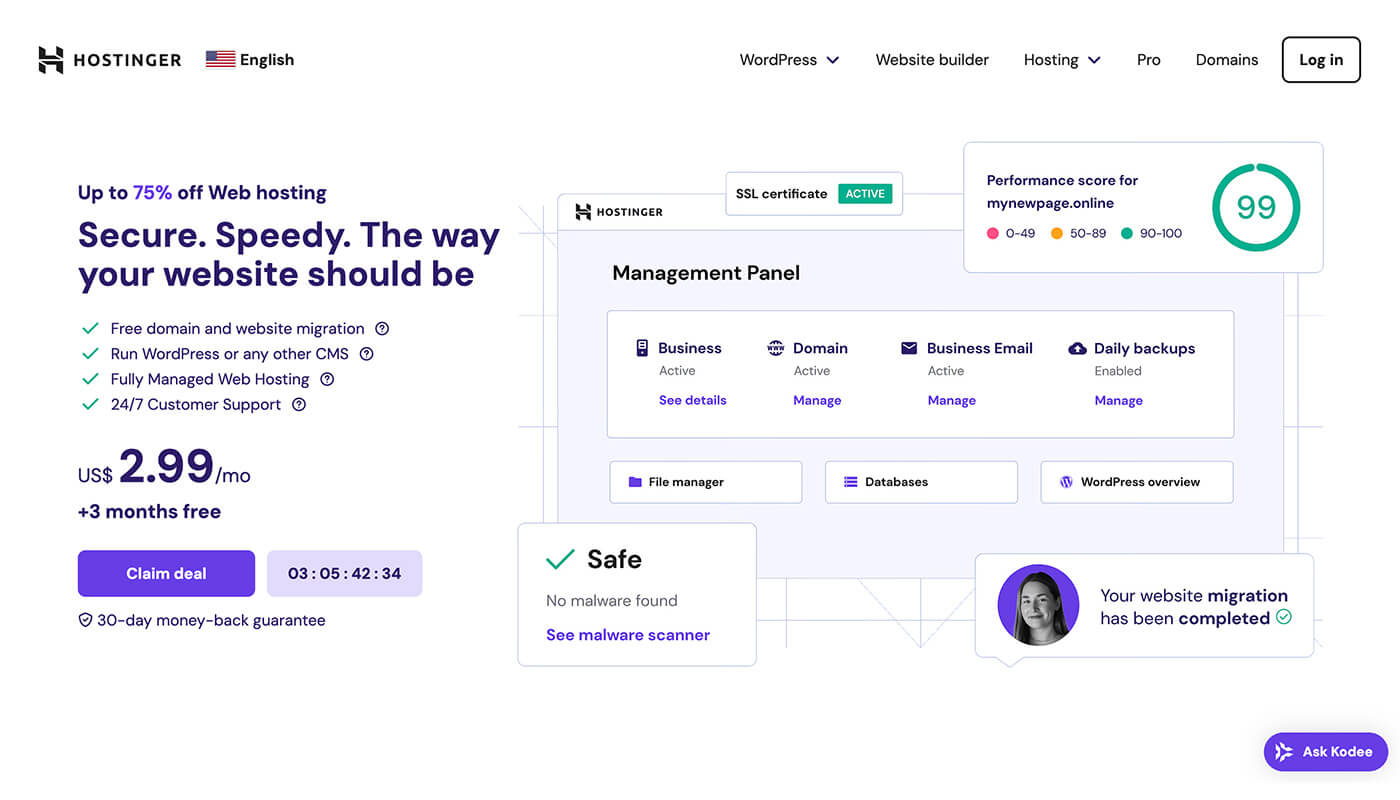Click the checkmark beside Fully Managed Web Hosting
The height and width of the screenshot is (800, 1400).
90,379
